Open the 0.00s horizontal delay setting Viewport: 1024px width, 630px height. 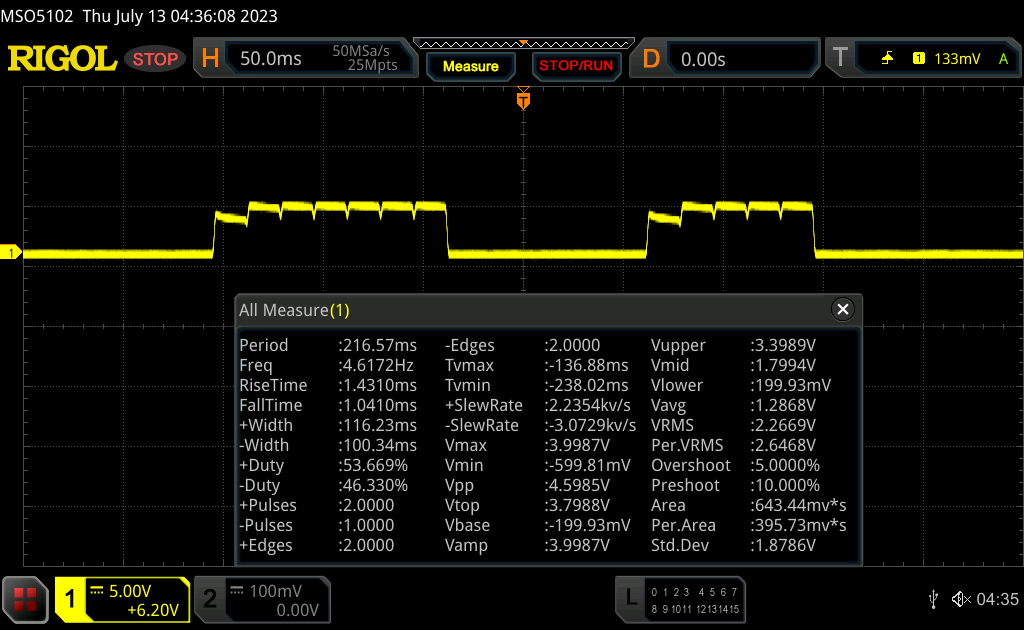click(x=703, y=59)
